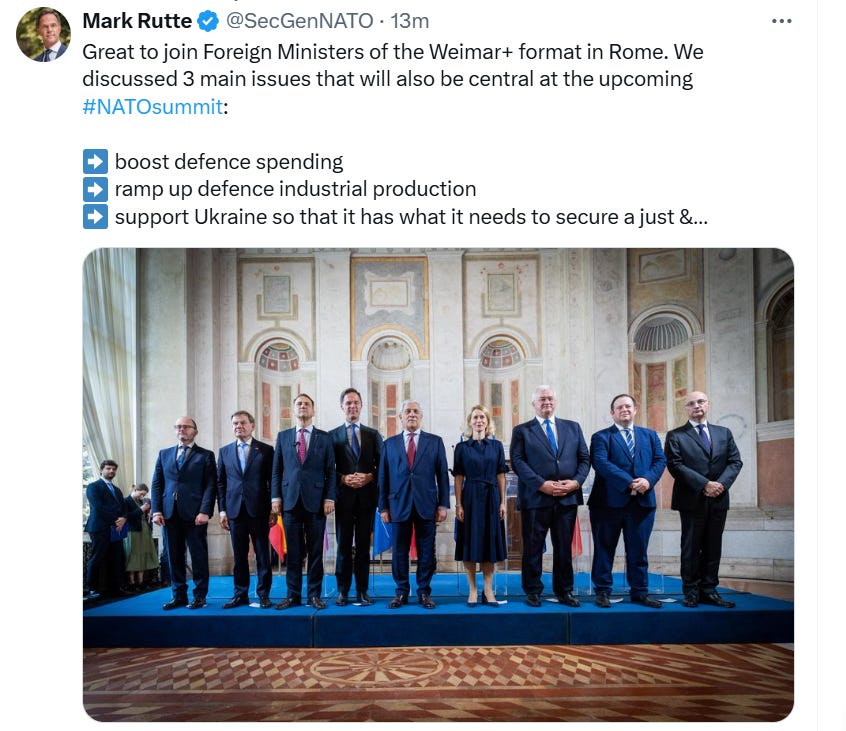Click arrow emoji beside boost defence spending

(x=95, y=162)
